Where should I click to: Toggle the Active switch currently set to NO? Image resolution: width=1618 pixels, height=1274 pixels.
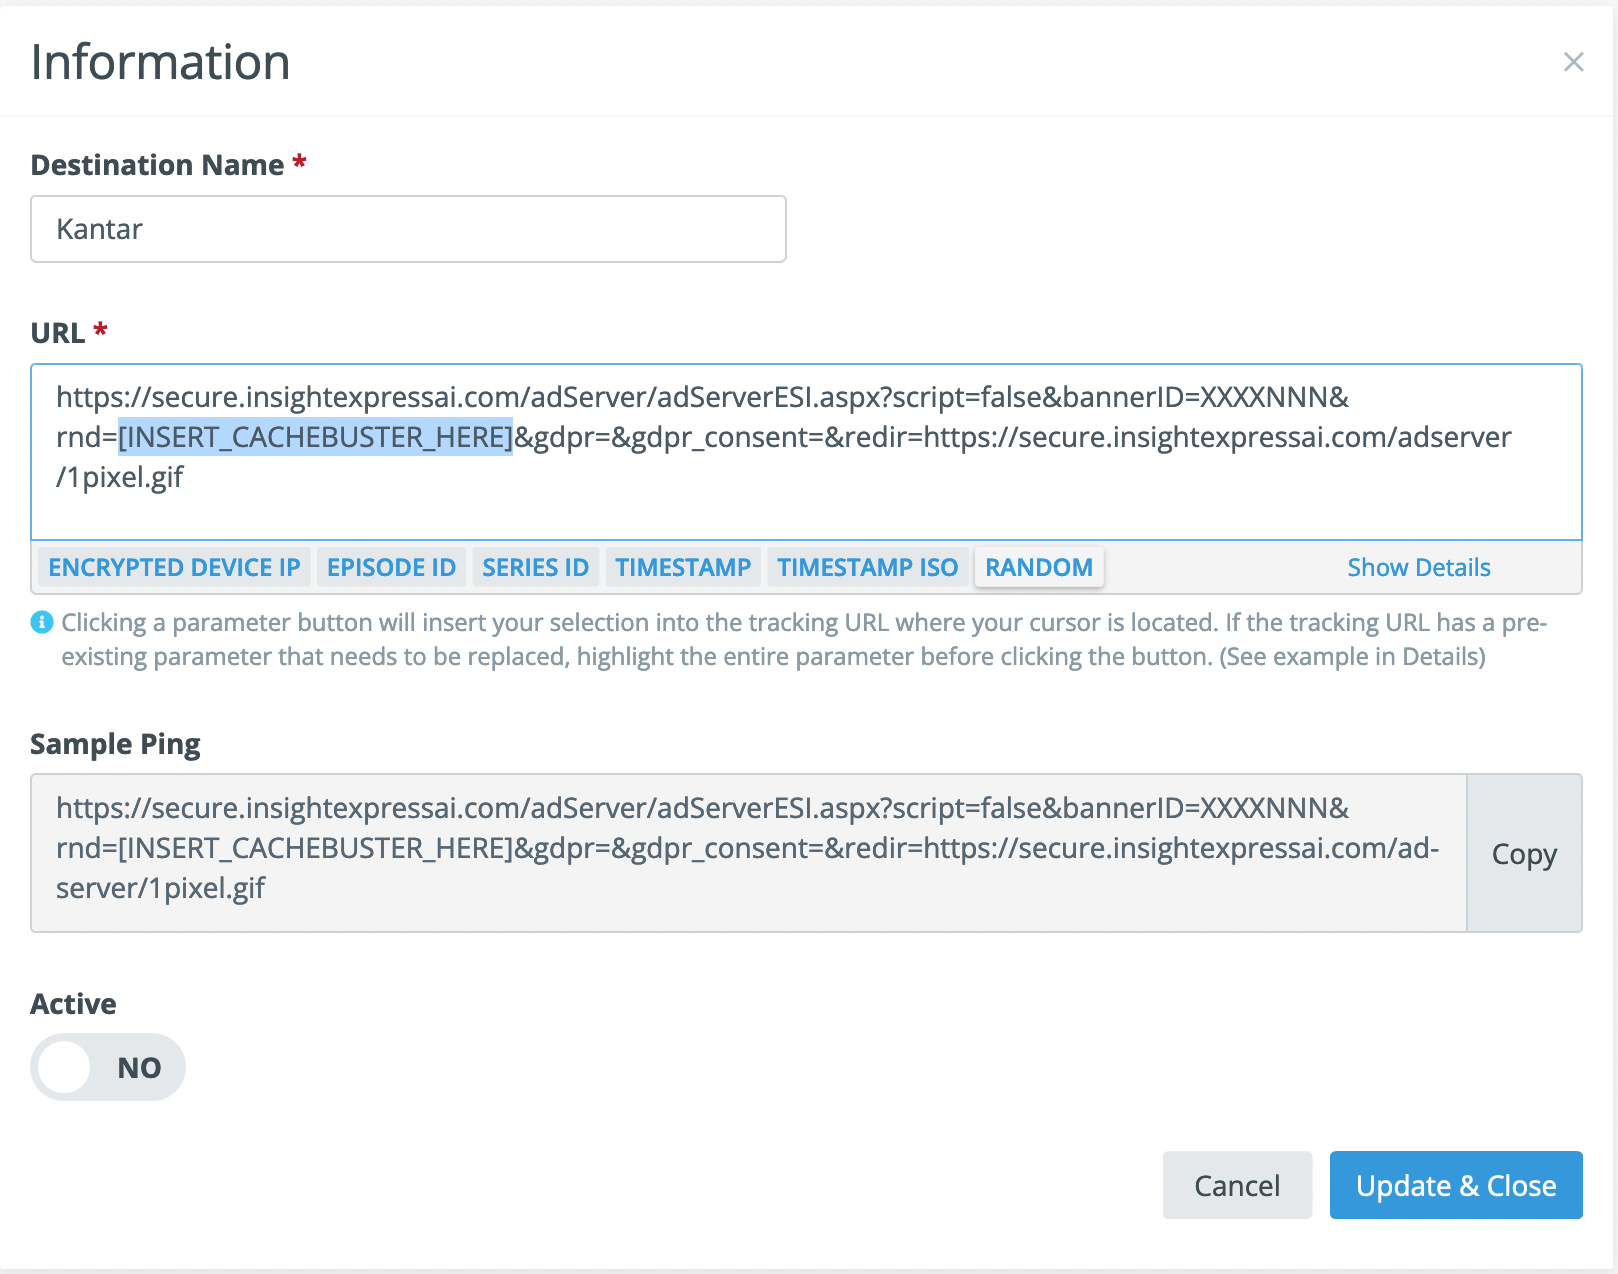click(108, 1067)
